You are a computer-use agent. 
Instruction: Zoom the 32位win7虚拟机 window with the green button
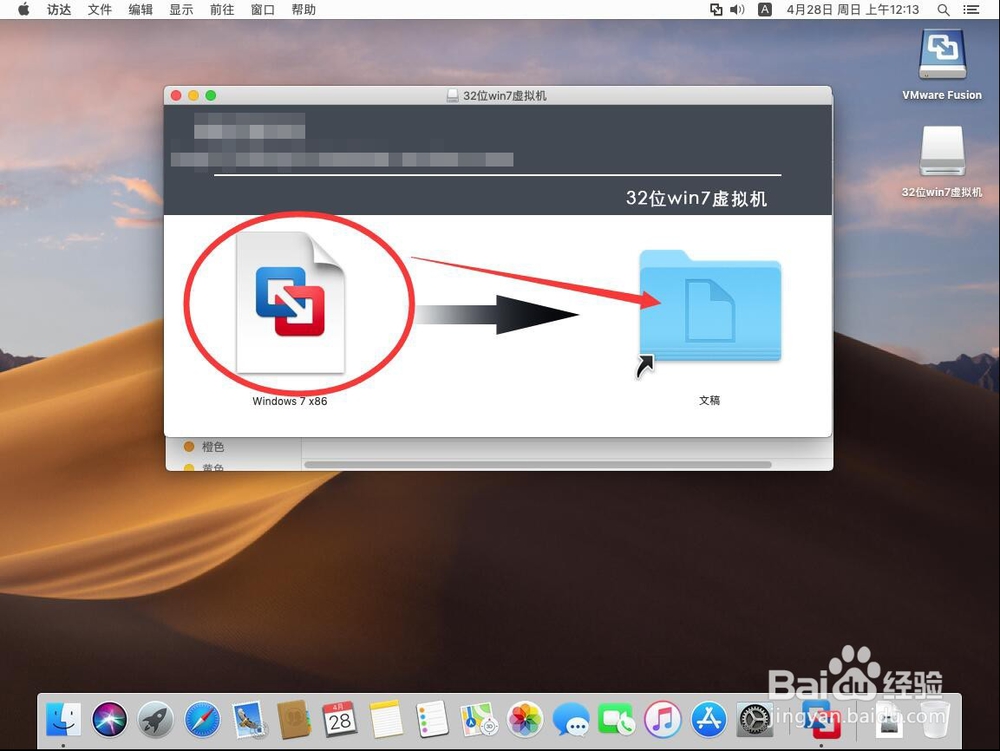click(x=210, y=95)
